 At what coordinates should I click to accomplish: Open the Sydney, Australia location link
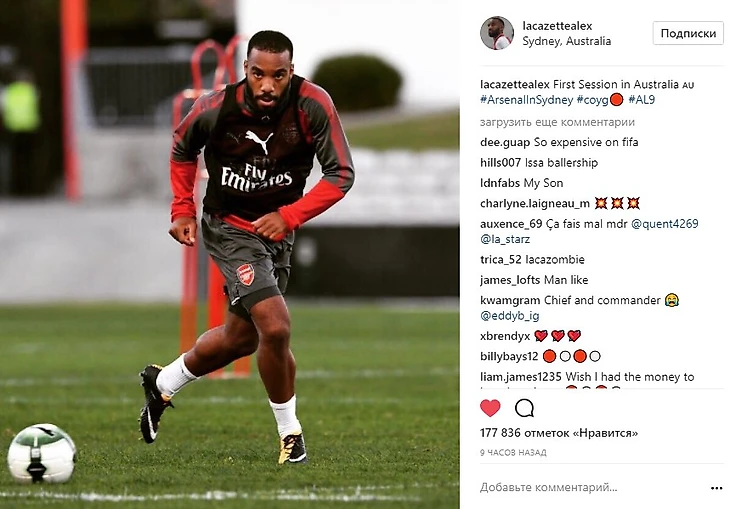[x=567, y=41]
